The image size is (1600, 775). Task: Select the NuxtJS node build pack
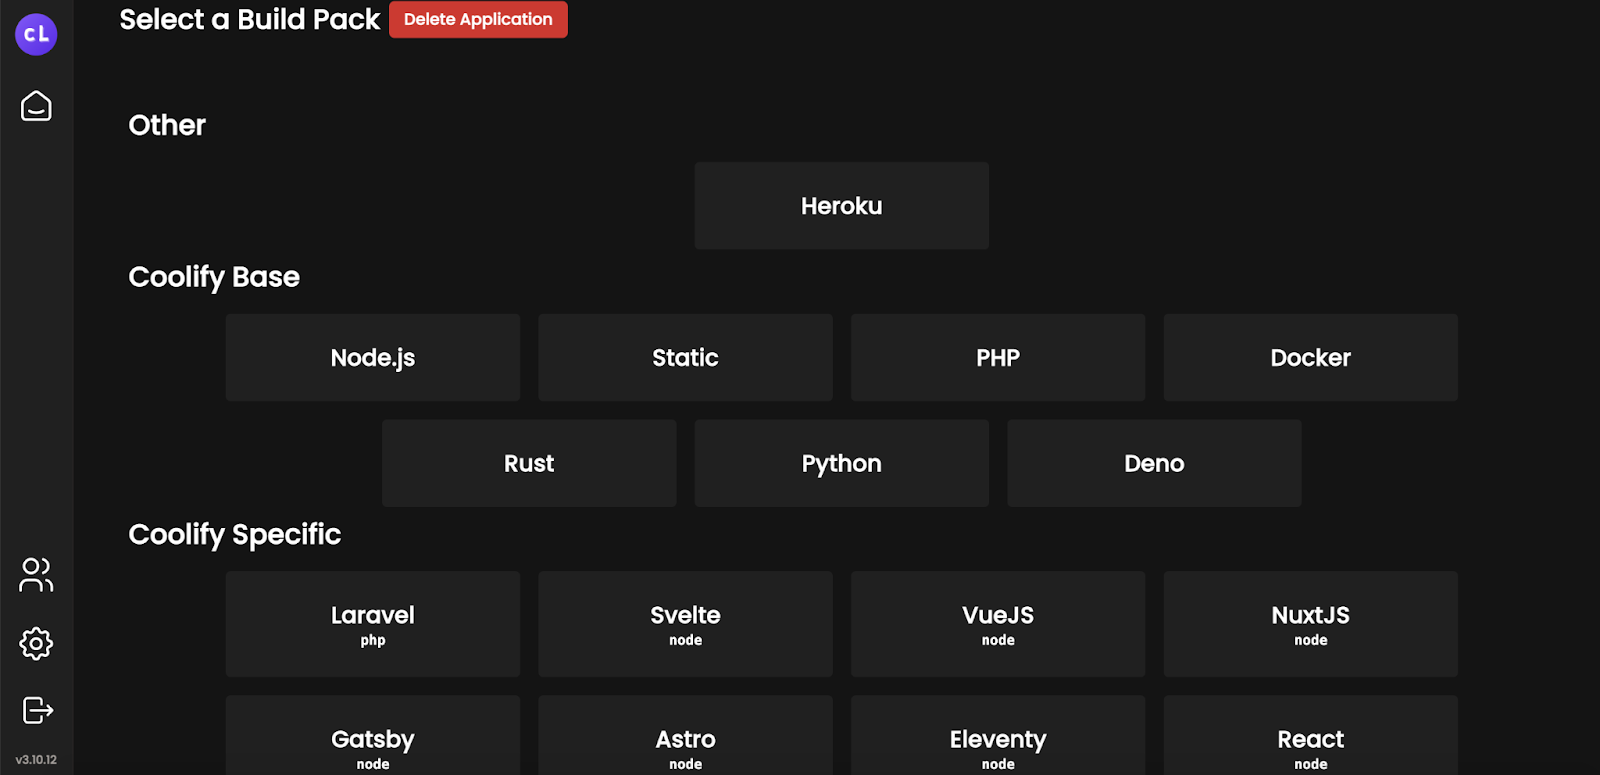[1310, 624]
